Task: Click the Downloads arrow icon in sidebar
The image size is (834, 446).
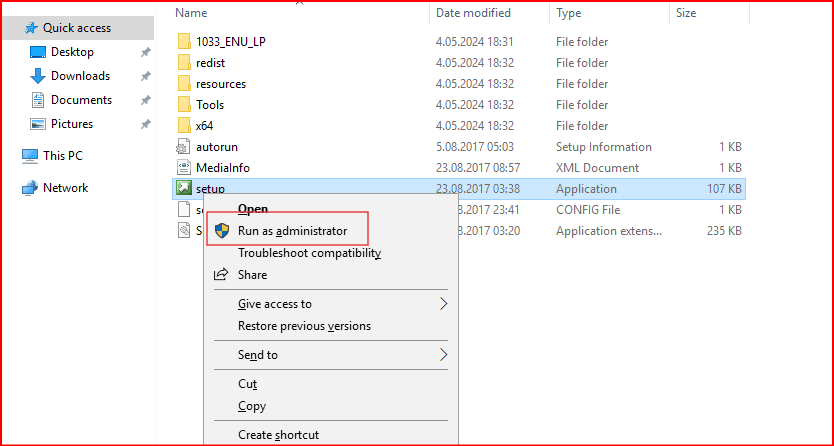Action: tap(38, 76)
